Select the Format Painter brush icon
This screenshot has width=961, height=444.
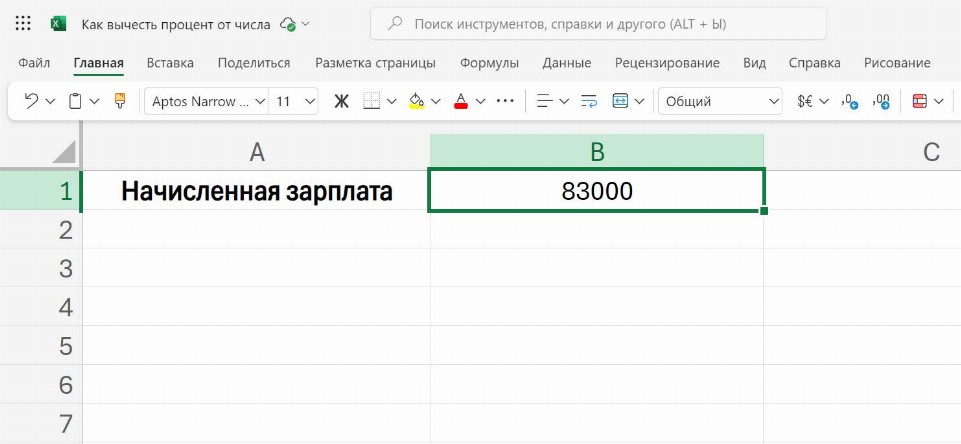tap(120, 101)
